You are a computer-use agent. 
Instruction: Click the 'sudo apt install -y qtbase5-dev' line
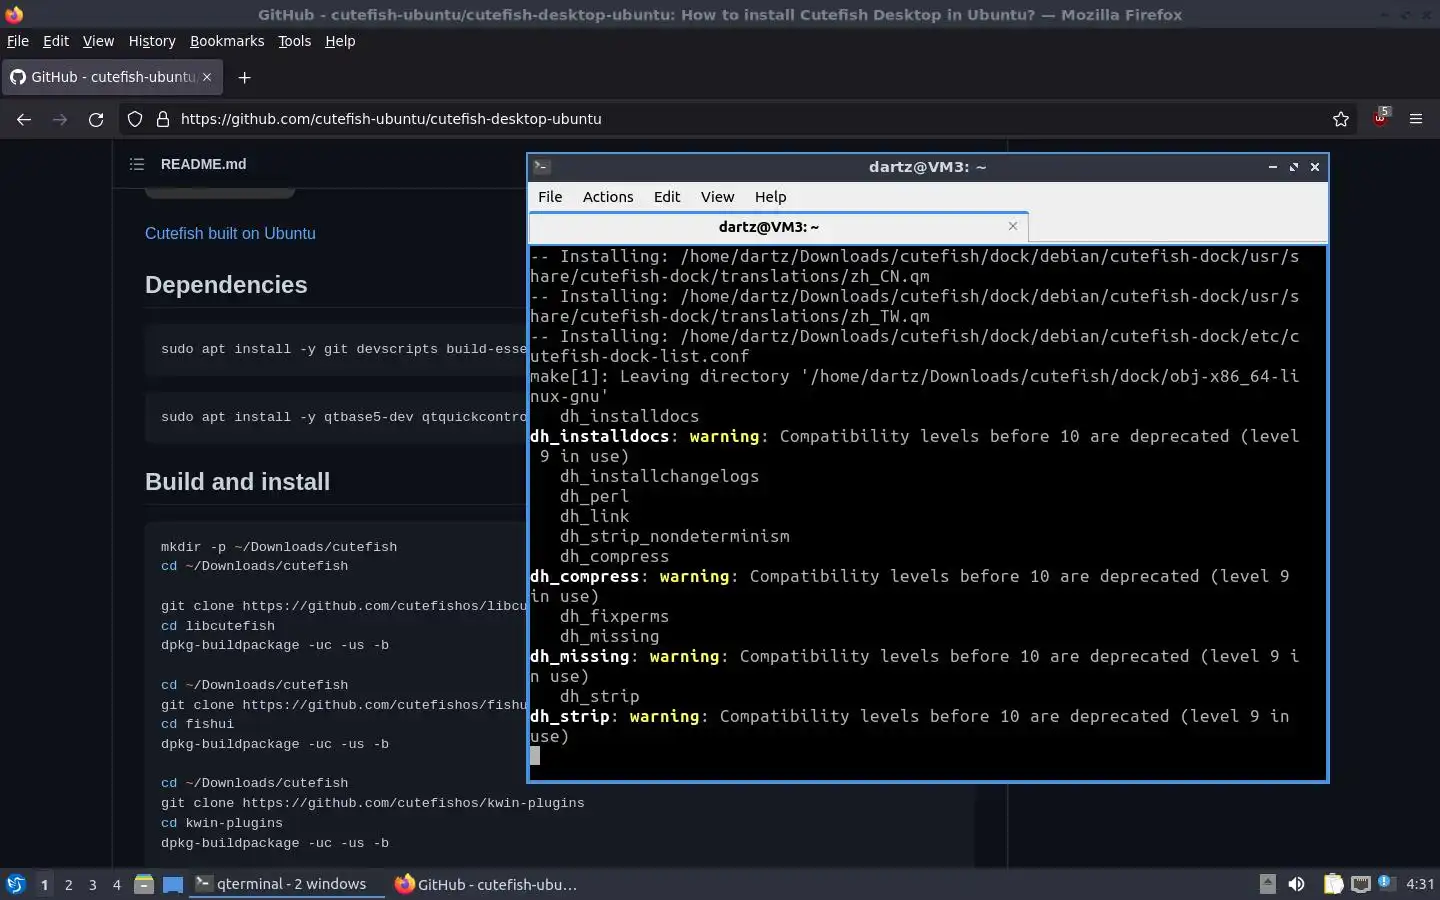(x=344, y=417)
